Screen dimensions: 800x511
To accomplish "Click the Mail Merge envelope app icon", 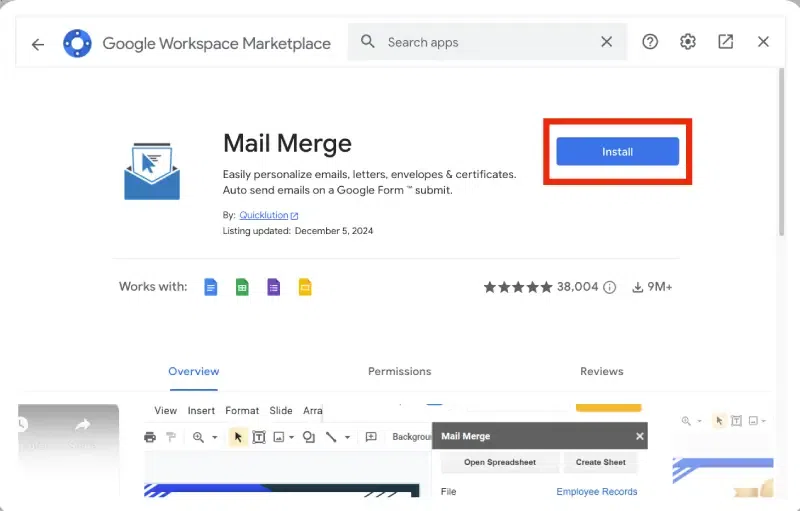I will pos(152,171).
